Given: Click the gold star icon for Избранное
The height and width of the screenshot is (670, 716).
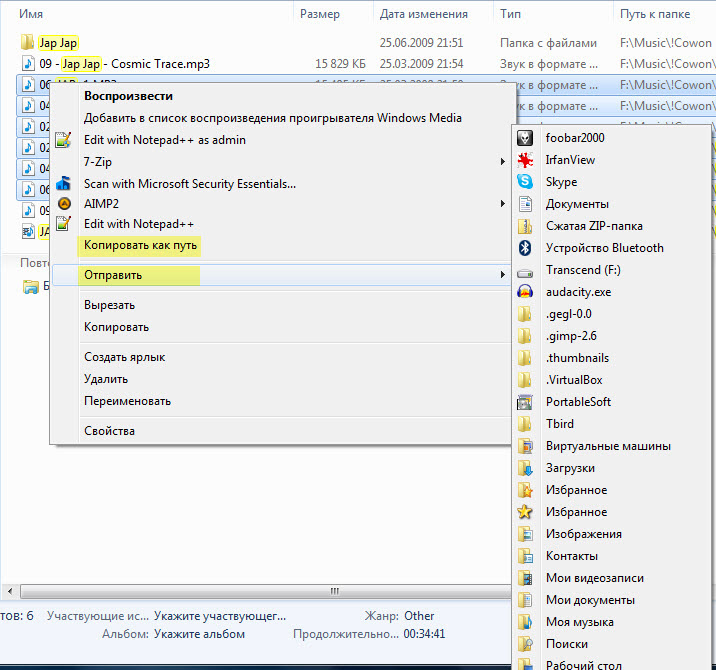Looking at the screenshot, I should pos(525,512).
